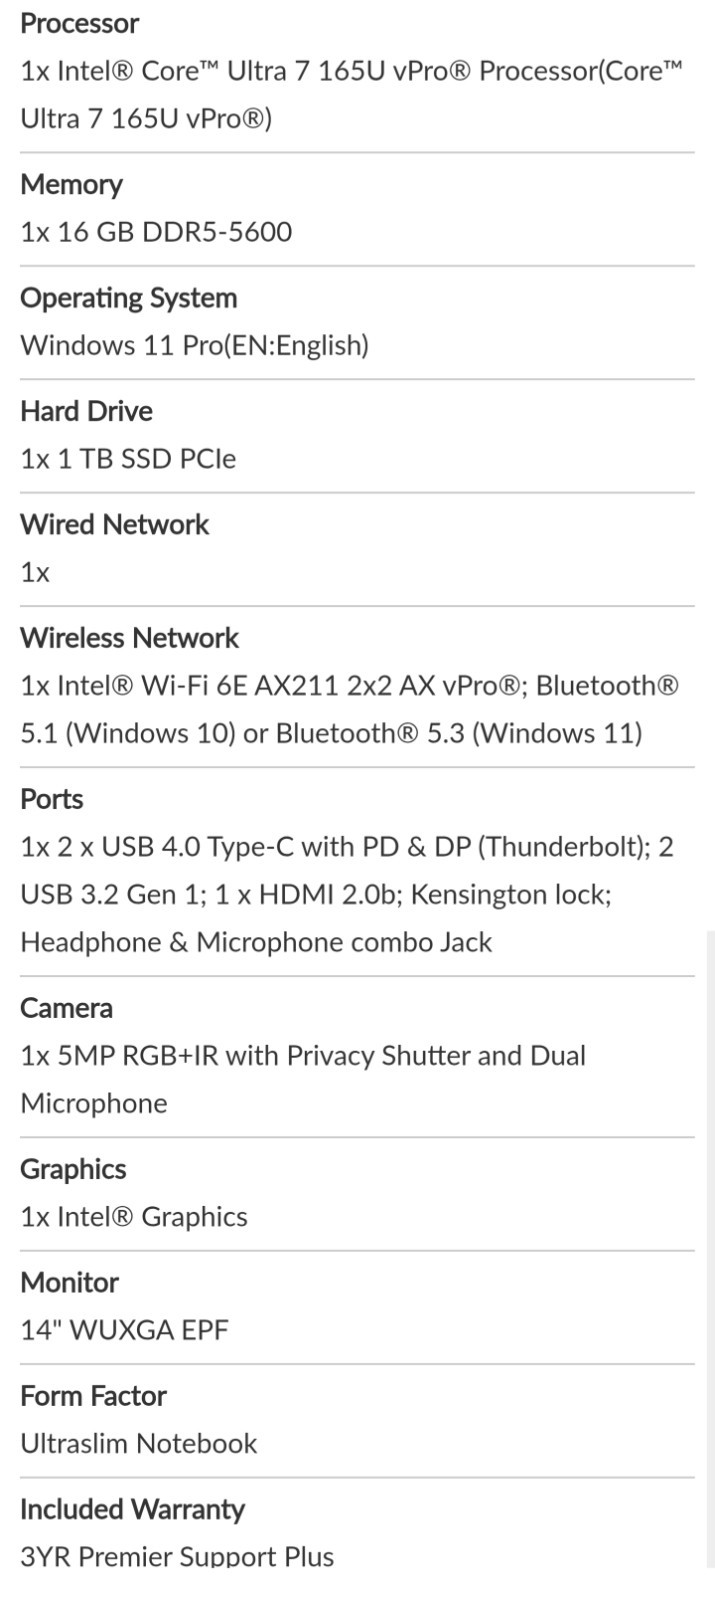Select the Processor heading

[80, 23]
